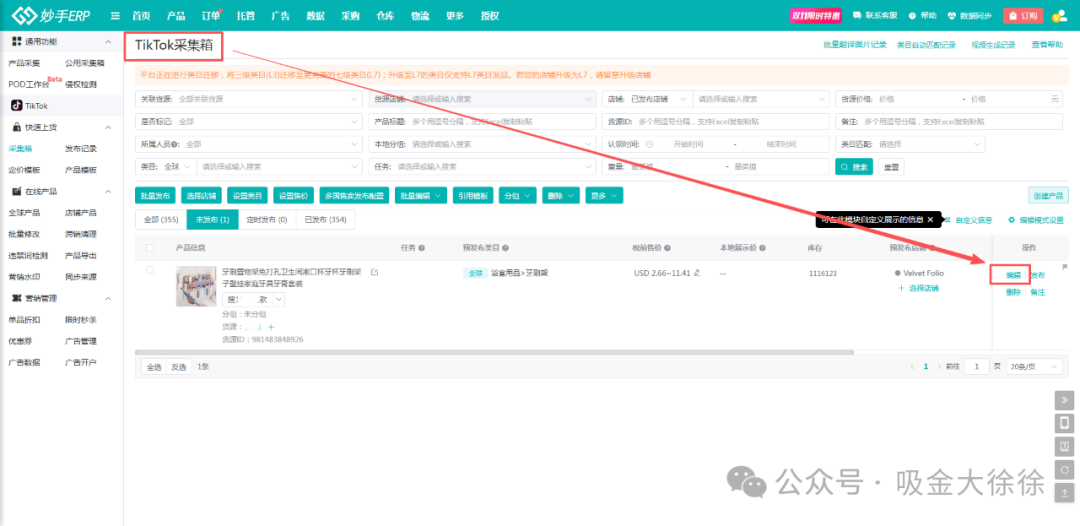
Task: Click the clock icon in 认领时间 field
Action: tap(650, 145)
